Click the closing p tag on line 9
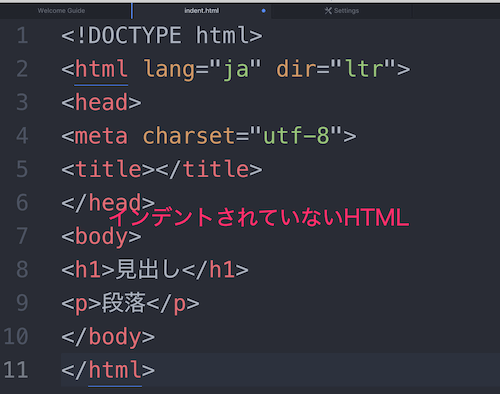 (x=173, y=303)
